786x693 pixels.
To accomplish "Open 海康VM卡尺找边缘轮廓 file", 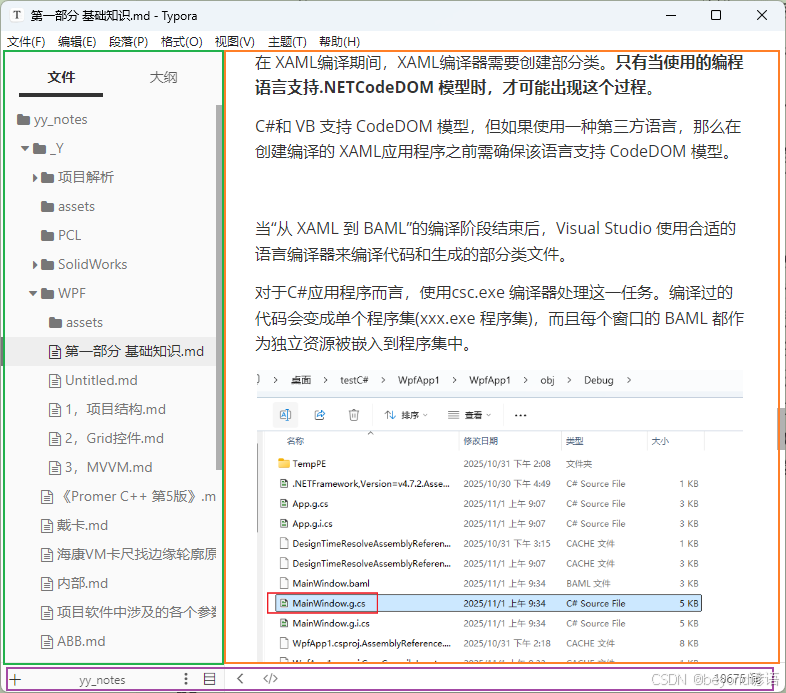I will point(128,555).
